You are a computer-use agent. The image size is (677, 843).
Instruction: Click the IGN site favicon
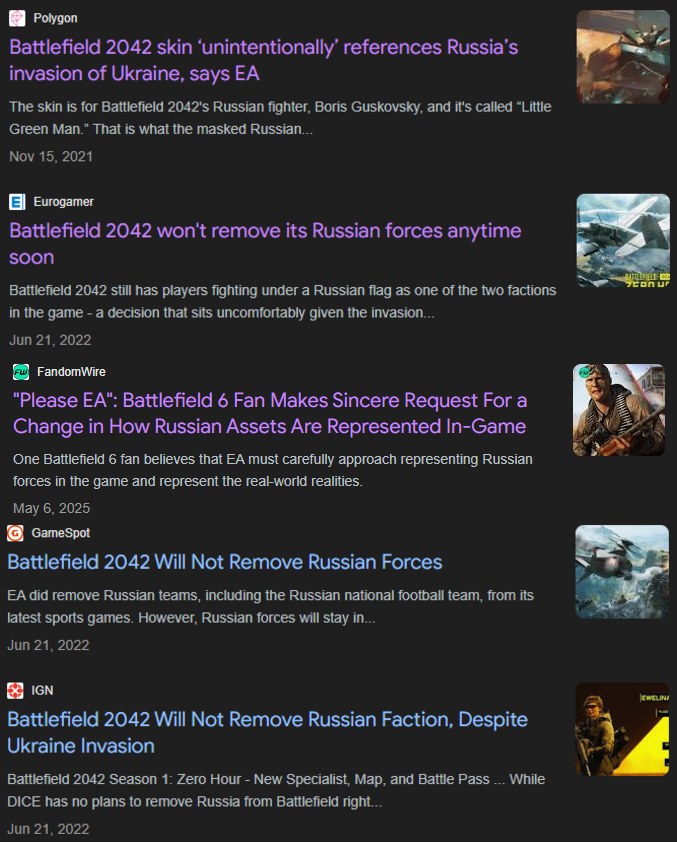pyautogui.click(x=15, y=690)
